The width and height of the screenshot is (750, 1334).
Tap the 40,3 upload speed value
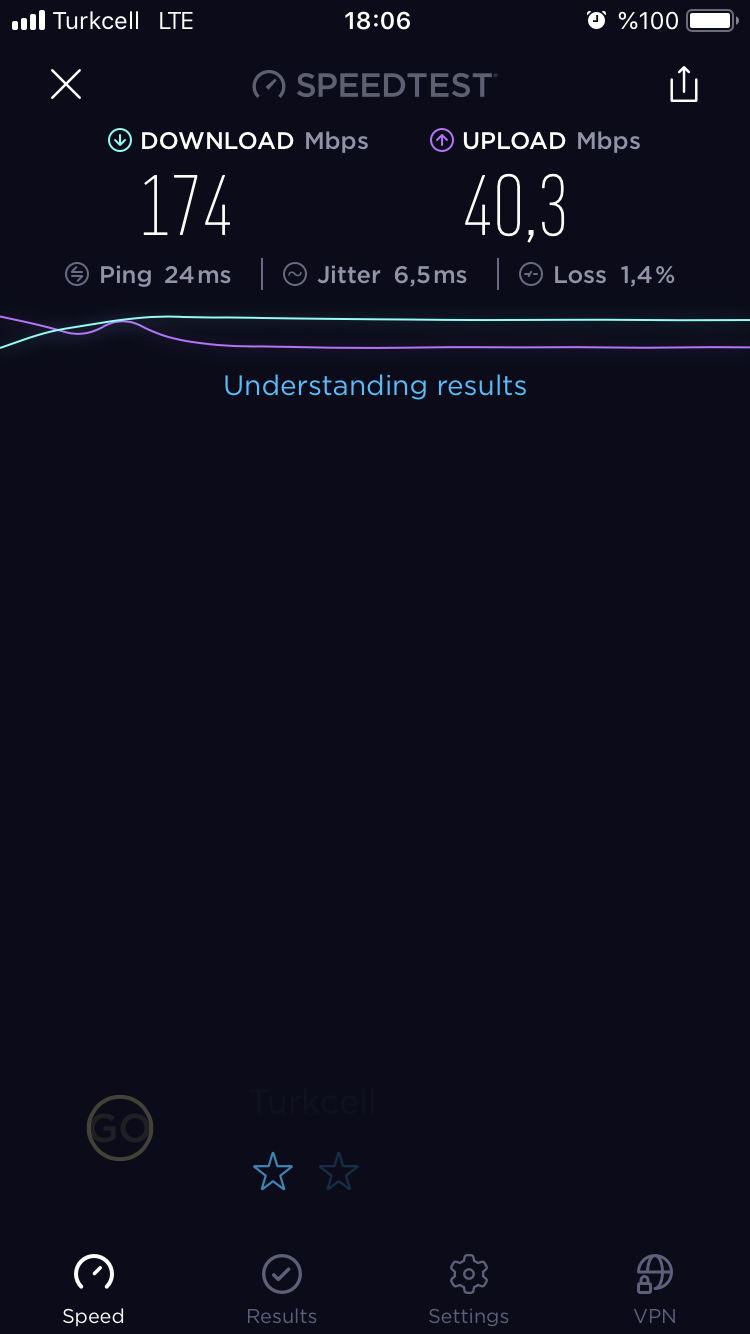point(515,207)
